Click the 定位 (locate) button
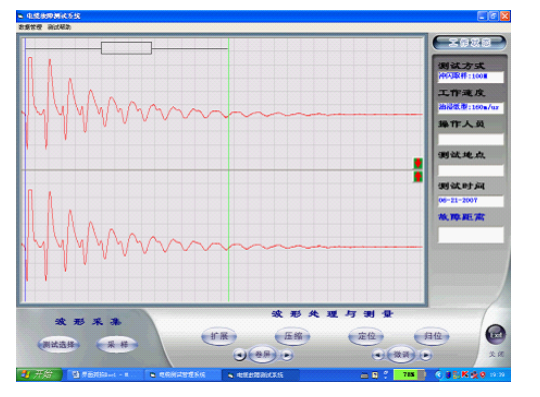This screenshot has width=540, height=397. (366, 336)
